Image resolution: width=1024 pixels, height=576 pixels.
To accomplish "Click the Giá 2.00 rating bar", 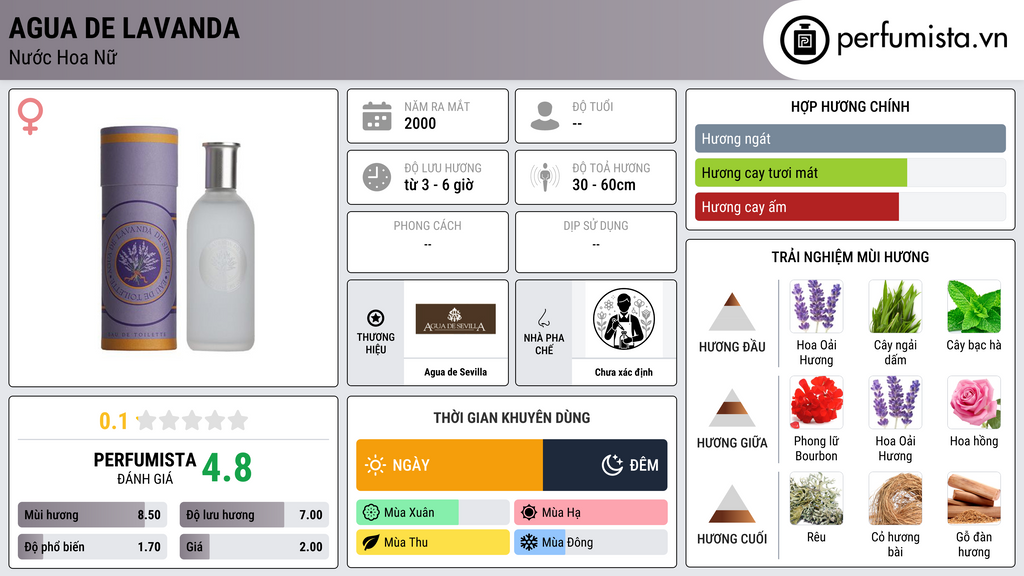I will [x=254, y=547].
